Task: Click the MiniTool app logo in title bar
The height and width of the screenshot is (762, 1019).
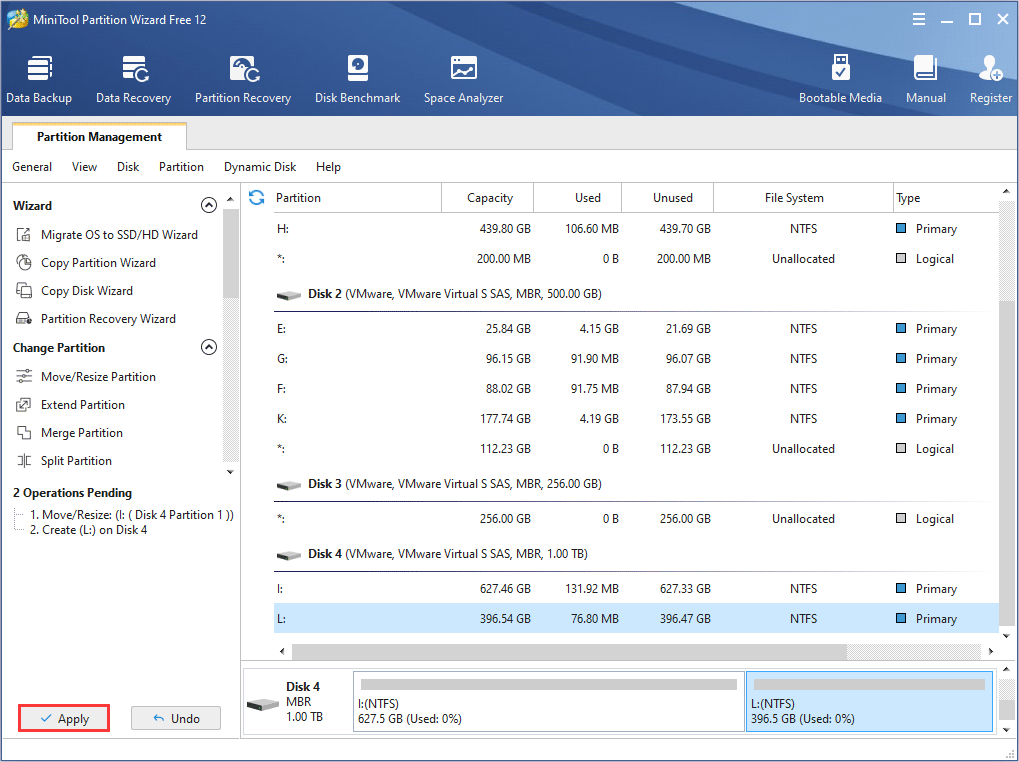Action: click(x=17, y=19)
